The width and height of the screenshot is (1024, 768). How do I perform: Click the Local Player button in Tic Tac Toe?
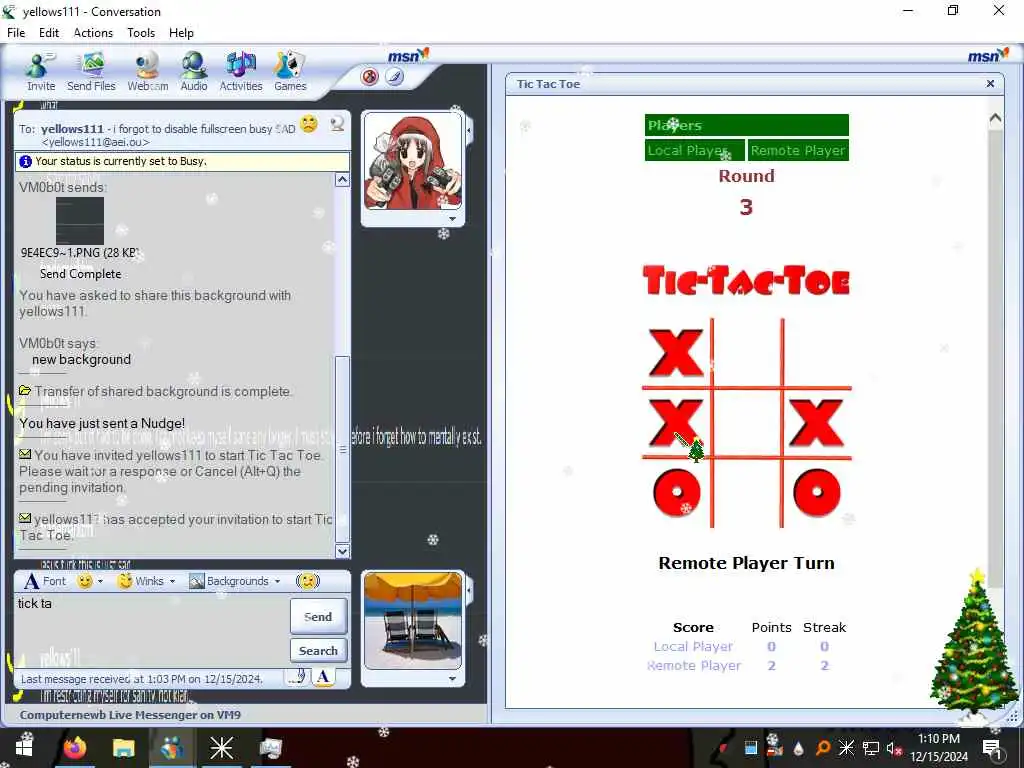pos(694,150)
